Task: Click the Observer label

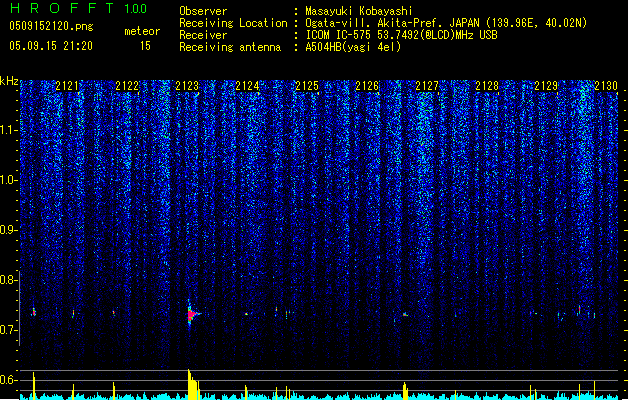Action: pos(203,11)
